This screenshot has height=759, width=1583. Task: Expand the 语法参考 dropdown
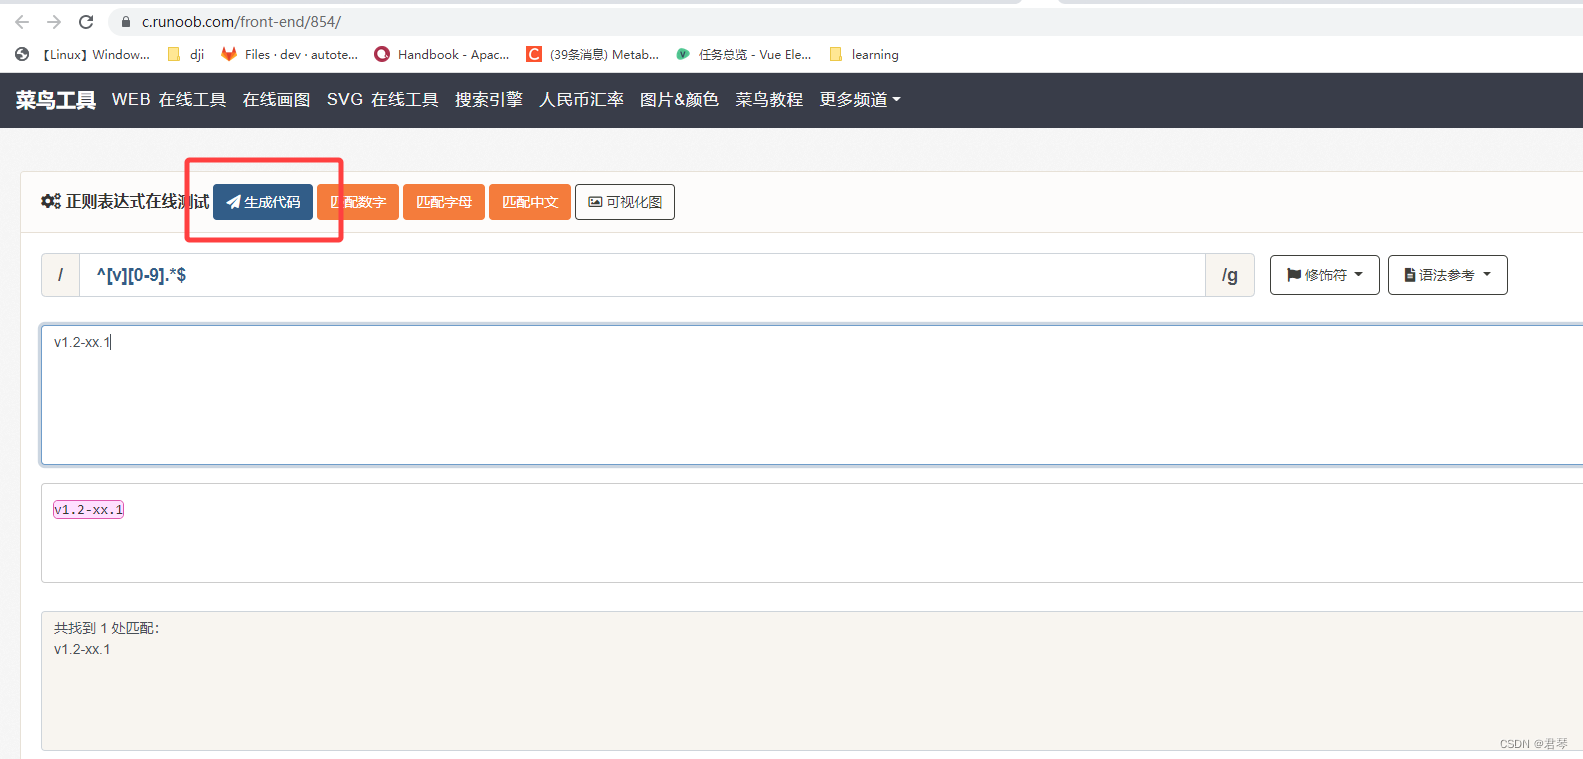(x=1448, y=275)
